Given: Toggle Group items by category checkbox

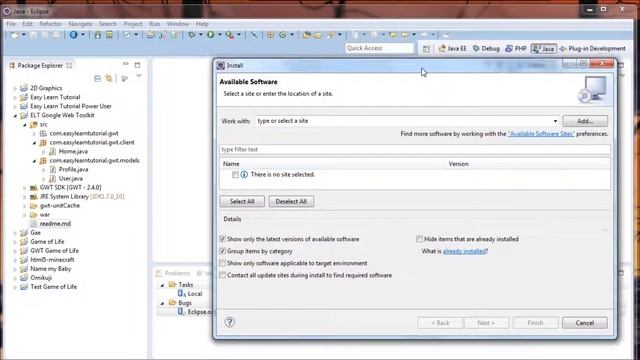Looking at the screenshot, I should (222, 251).
